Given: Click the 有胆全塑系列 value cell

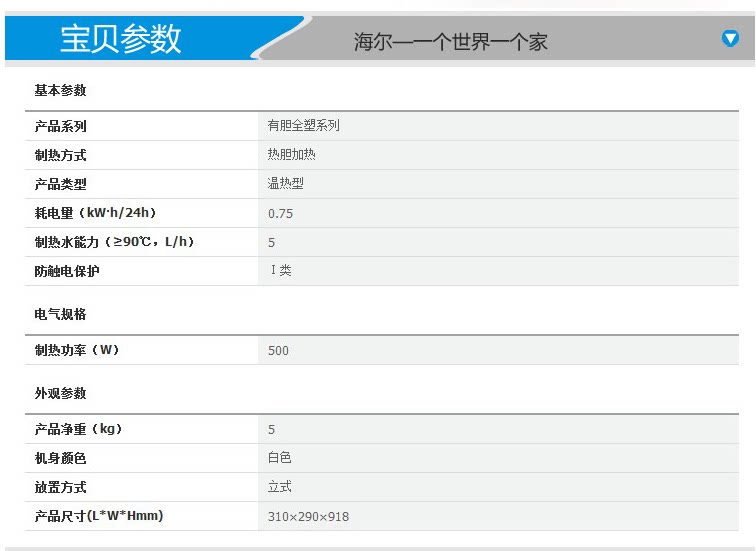Looking at the screenshot, I should (x=304, y=126).
